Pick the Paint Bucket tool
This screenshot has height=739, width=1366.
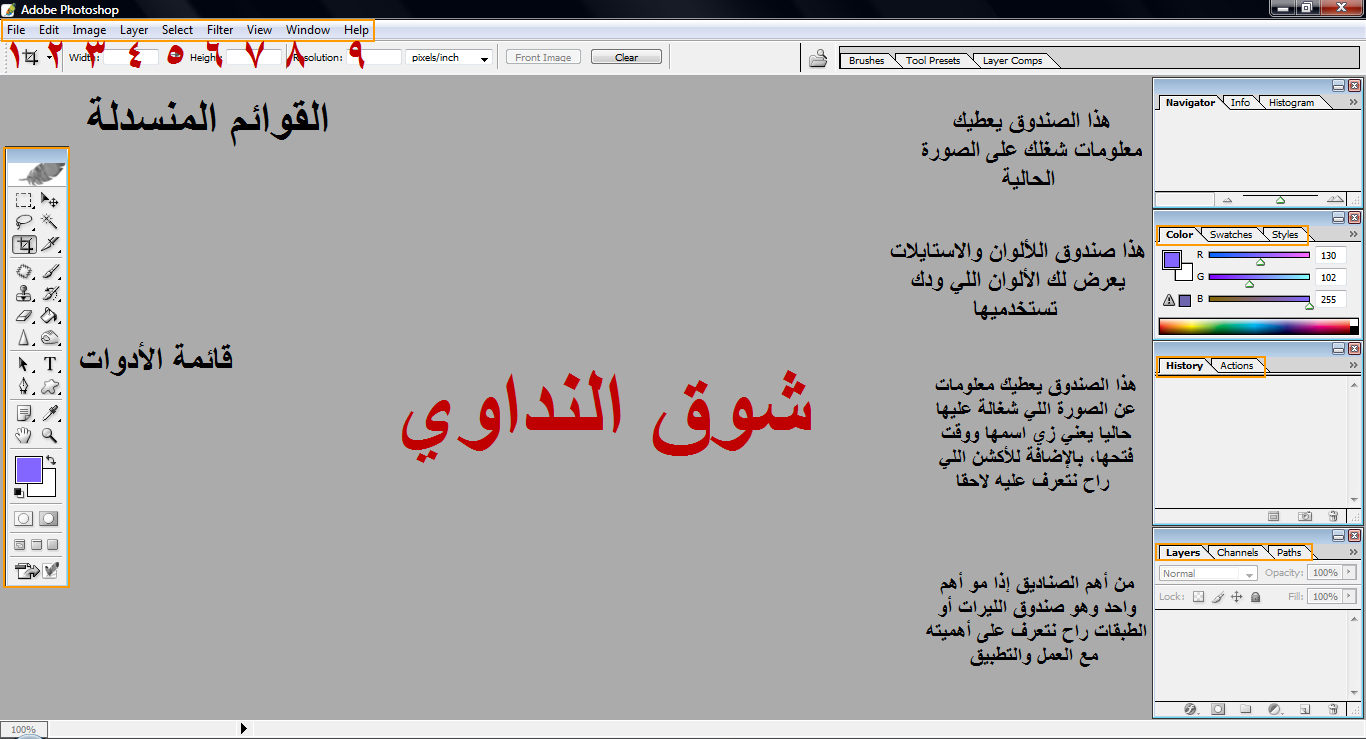pyautogui.click(x=49, y=316)
